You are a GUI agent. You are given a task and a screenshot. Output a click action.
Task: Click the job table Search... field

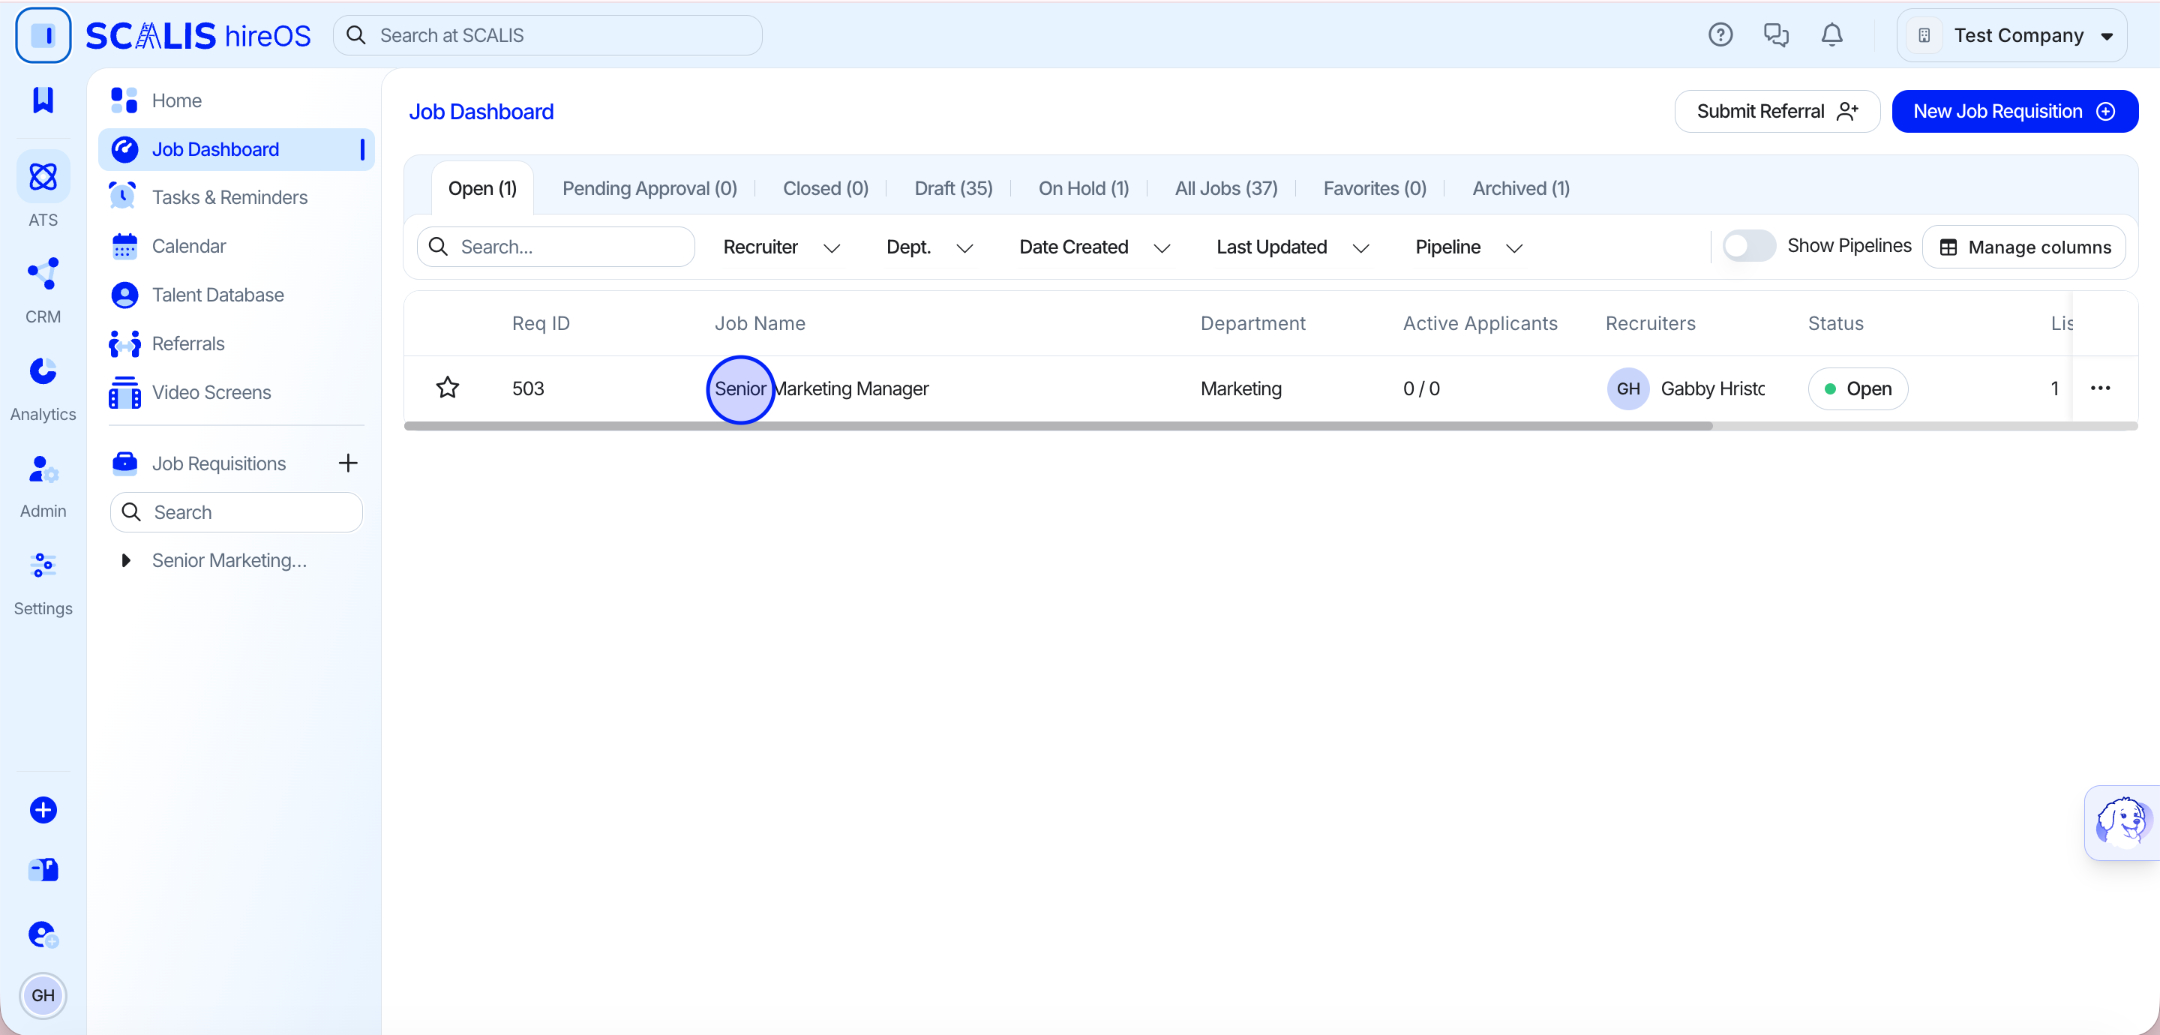556,246
